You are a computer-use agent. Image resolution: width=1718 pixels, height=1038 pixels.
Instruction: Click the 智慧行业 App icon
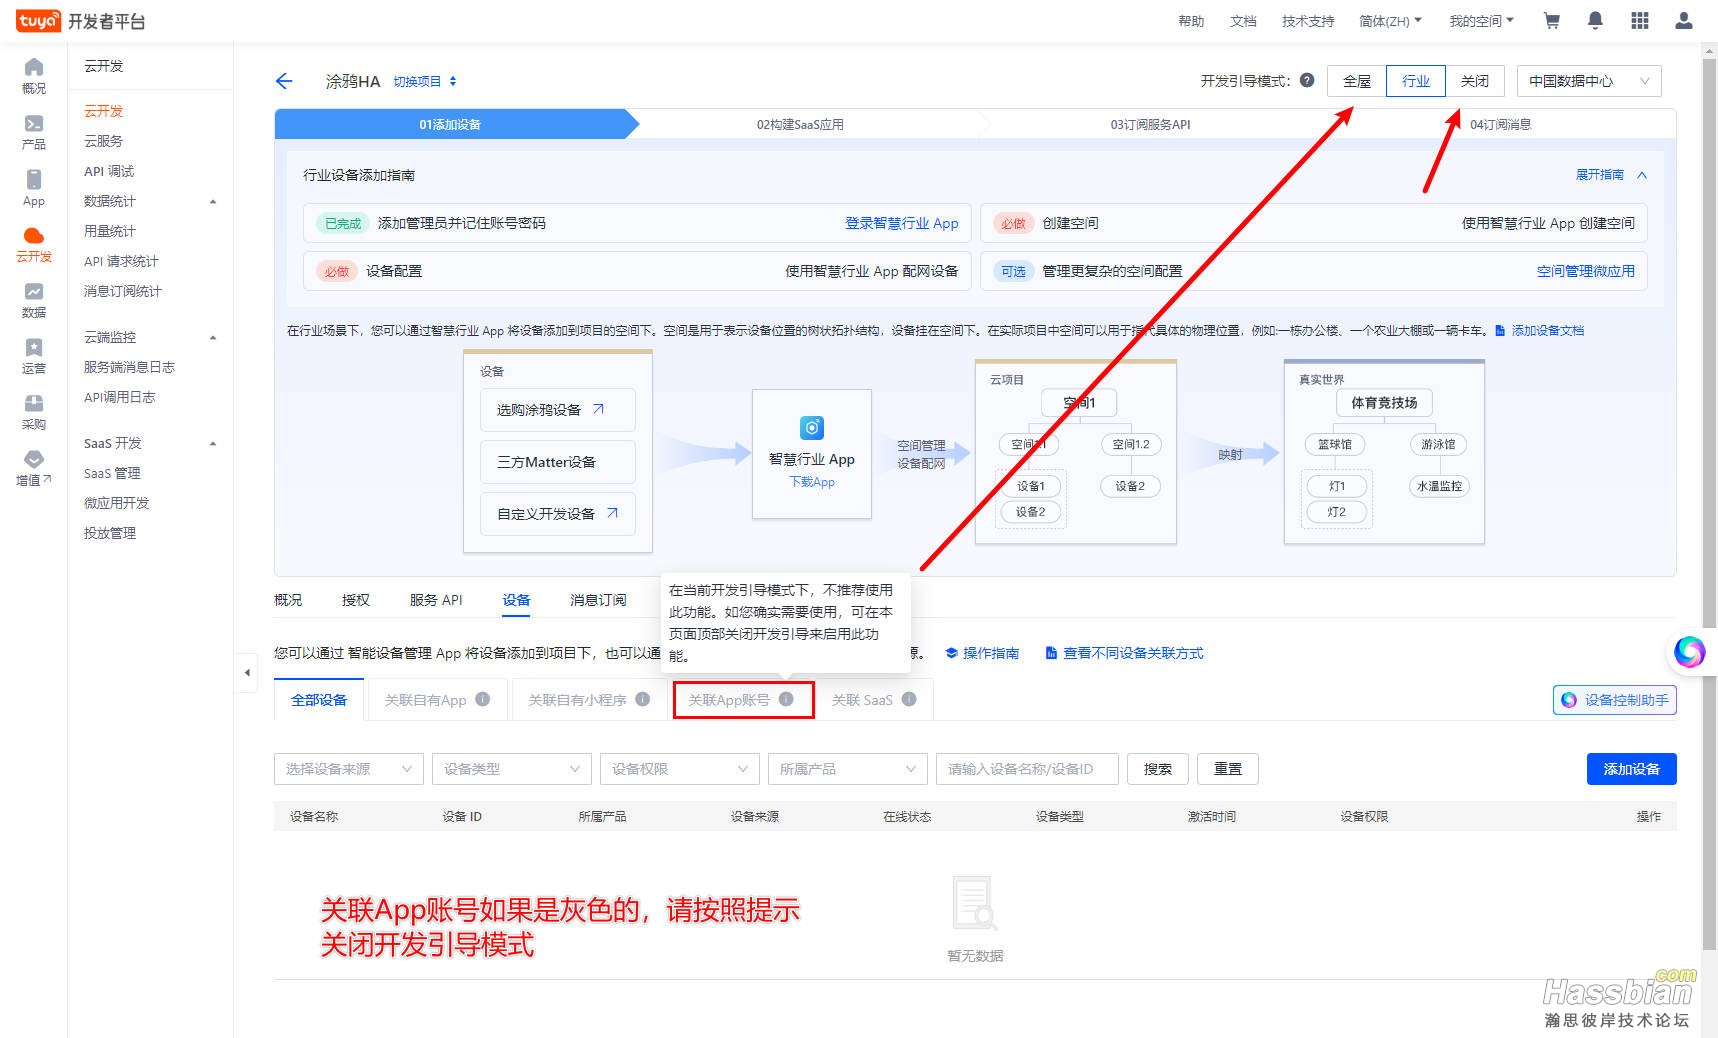812,428
